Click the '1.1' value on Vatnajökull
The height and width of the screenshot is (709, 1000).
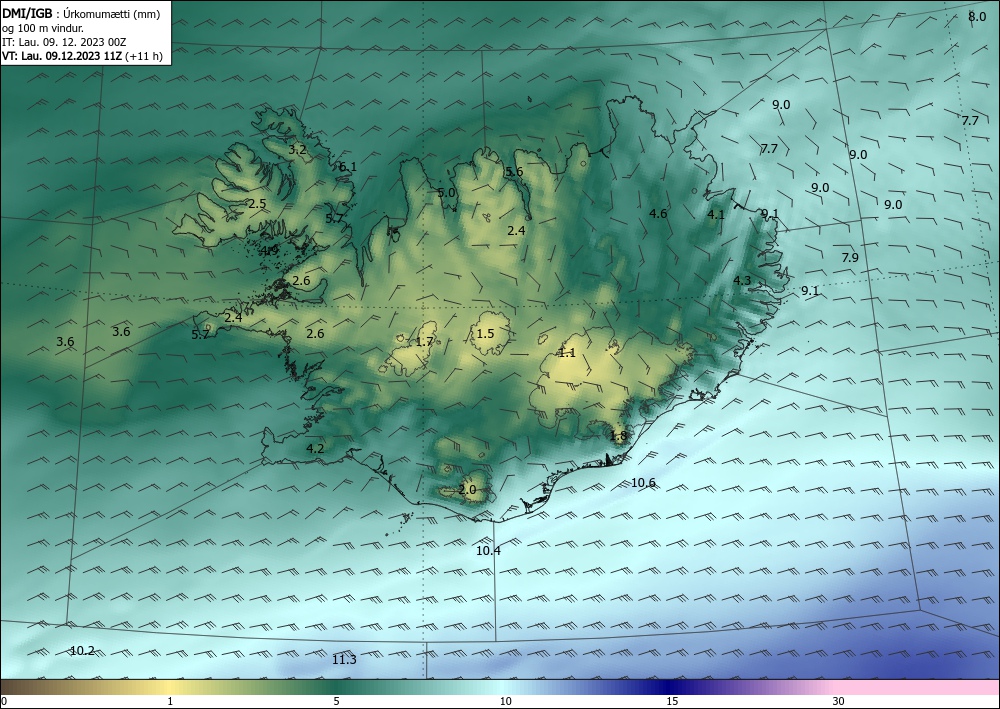click(x=566, y=353)
